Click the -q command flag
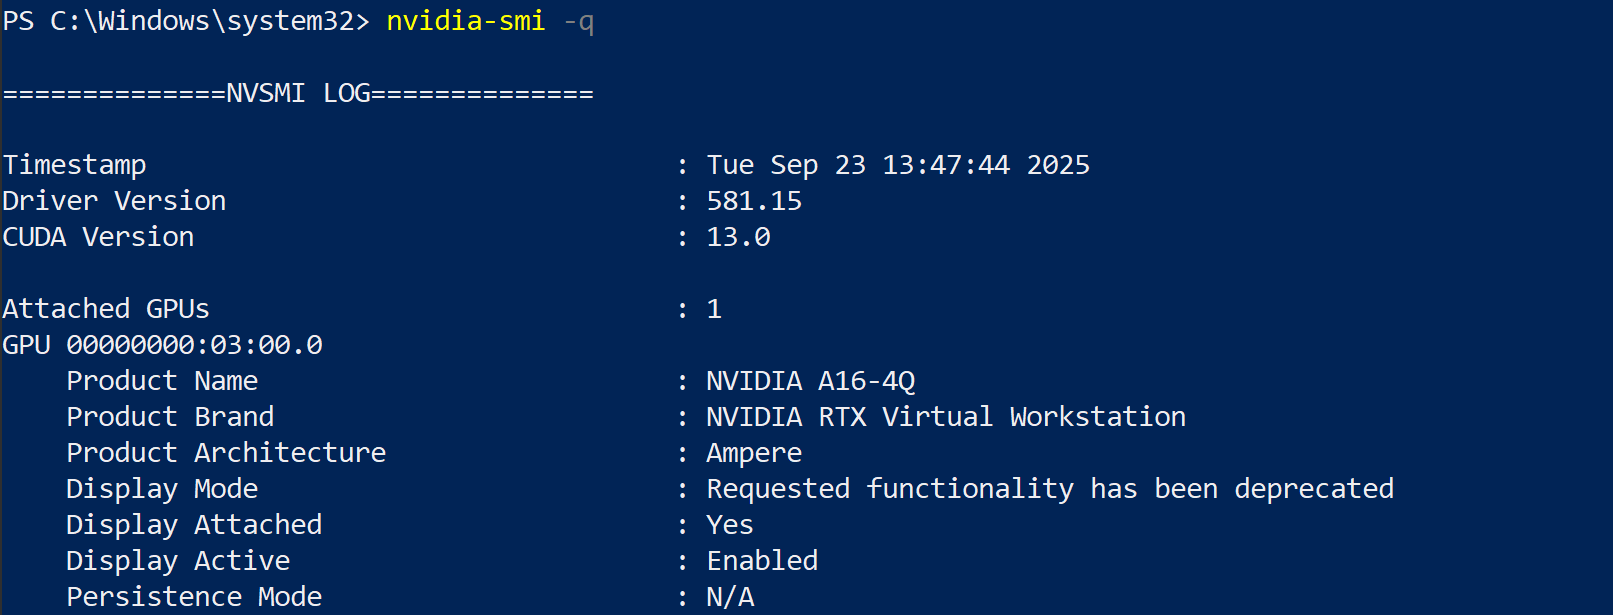The width and height of the screenshot is (1613, 615). click(x=579, y=22)
